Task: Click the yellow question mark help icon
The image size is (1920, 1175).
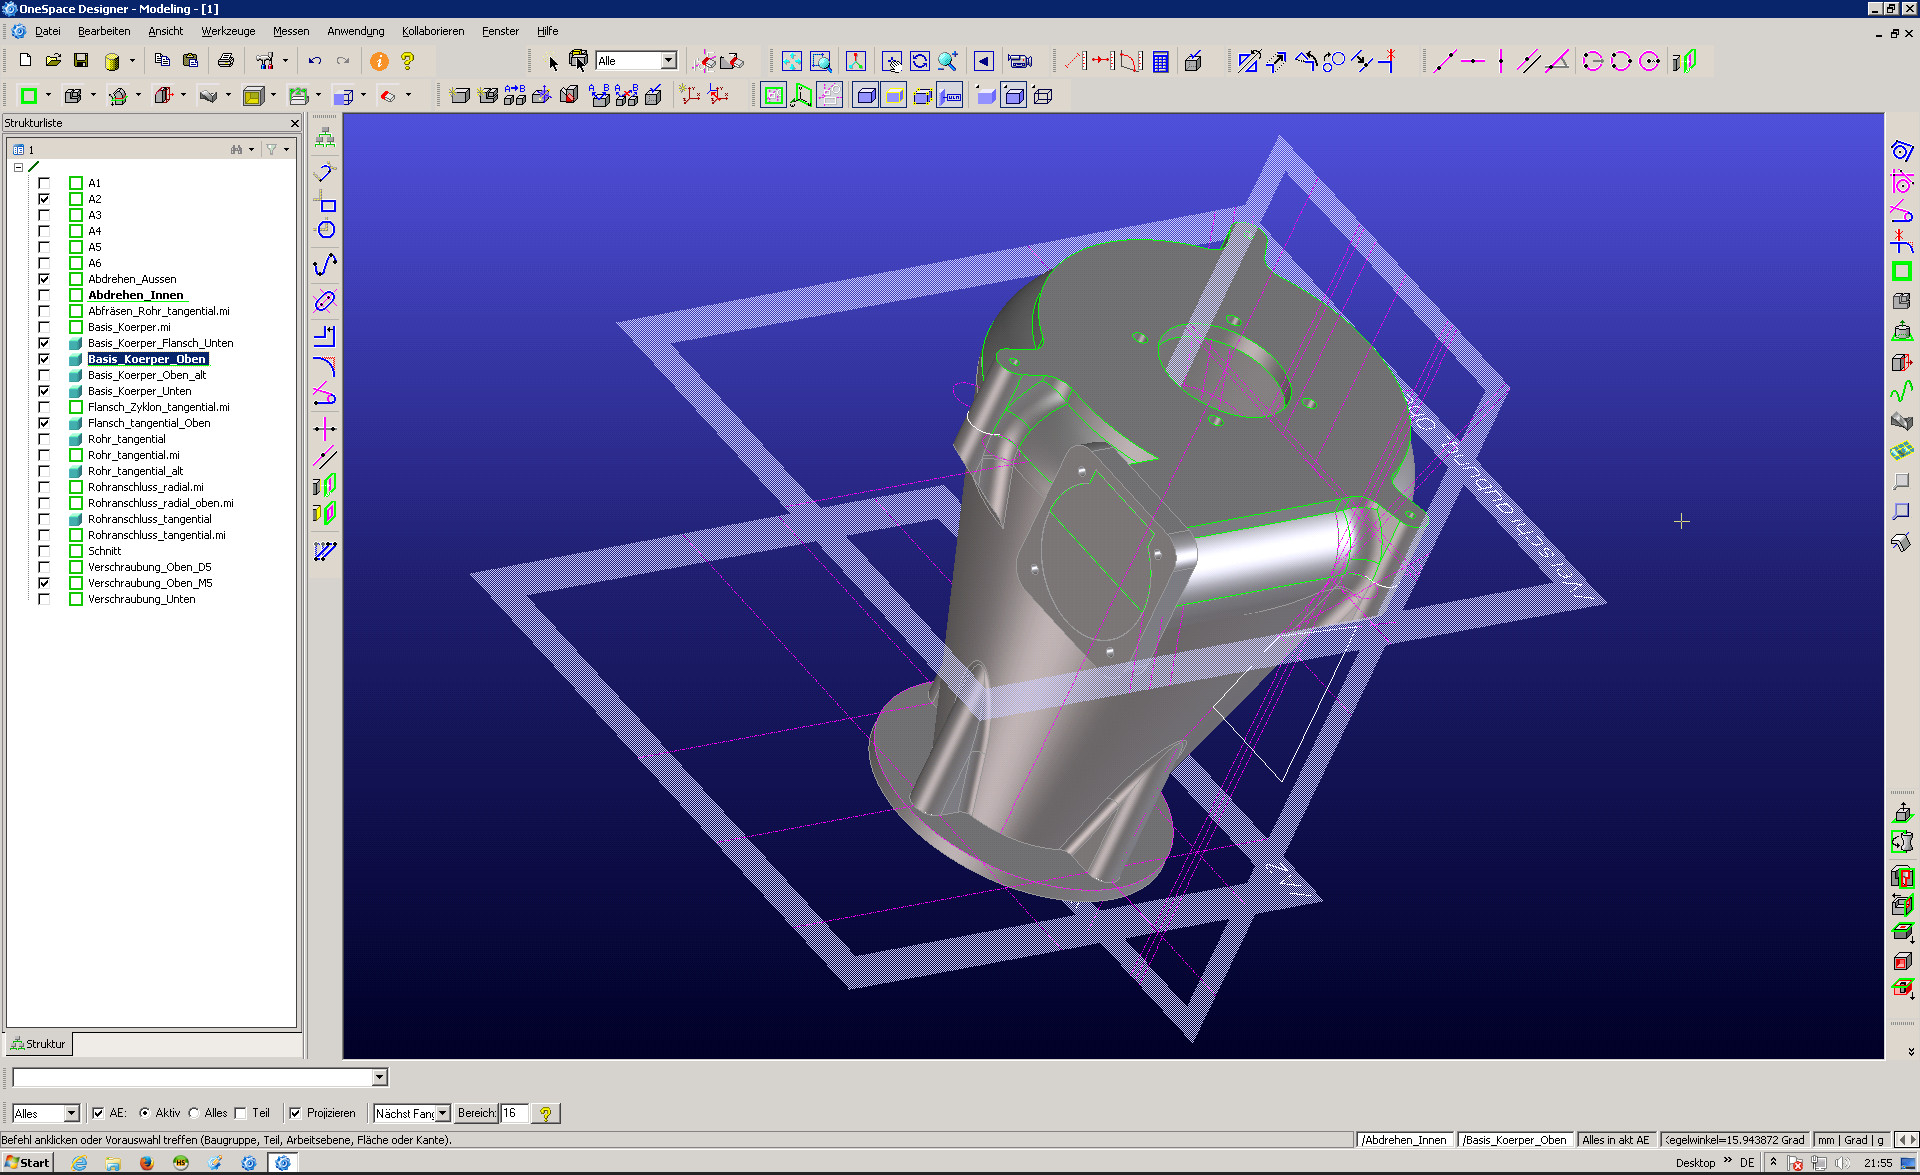Action: [x=407, y=61]
